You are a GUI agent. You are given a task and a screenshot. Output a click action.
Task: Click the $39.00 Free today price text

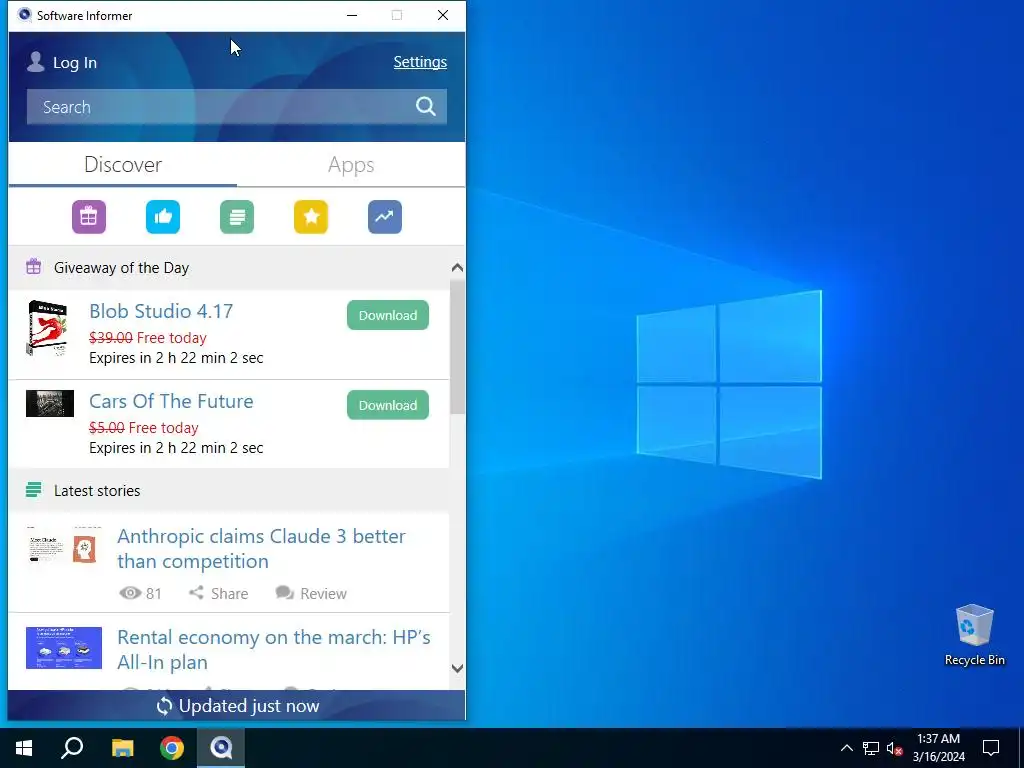(148, 338)
